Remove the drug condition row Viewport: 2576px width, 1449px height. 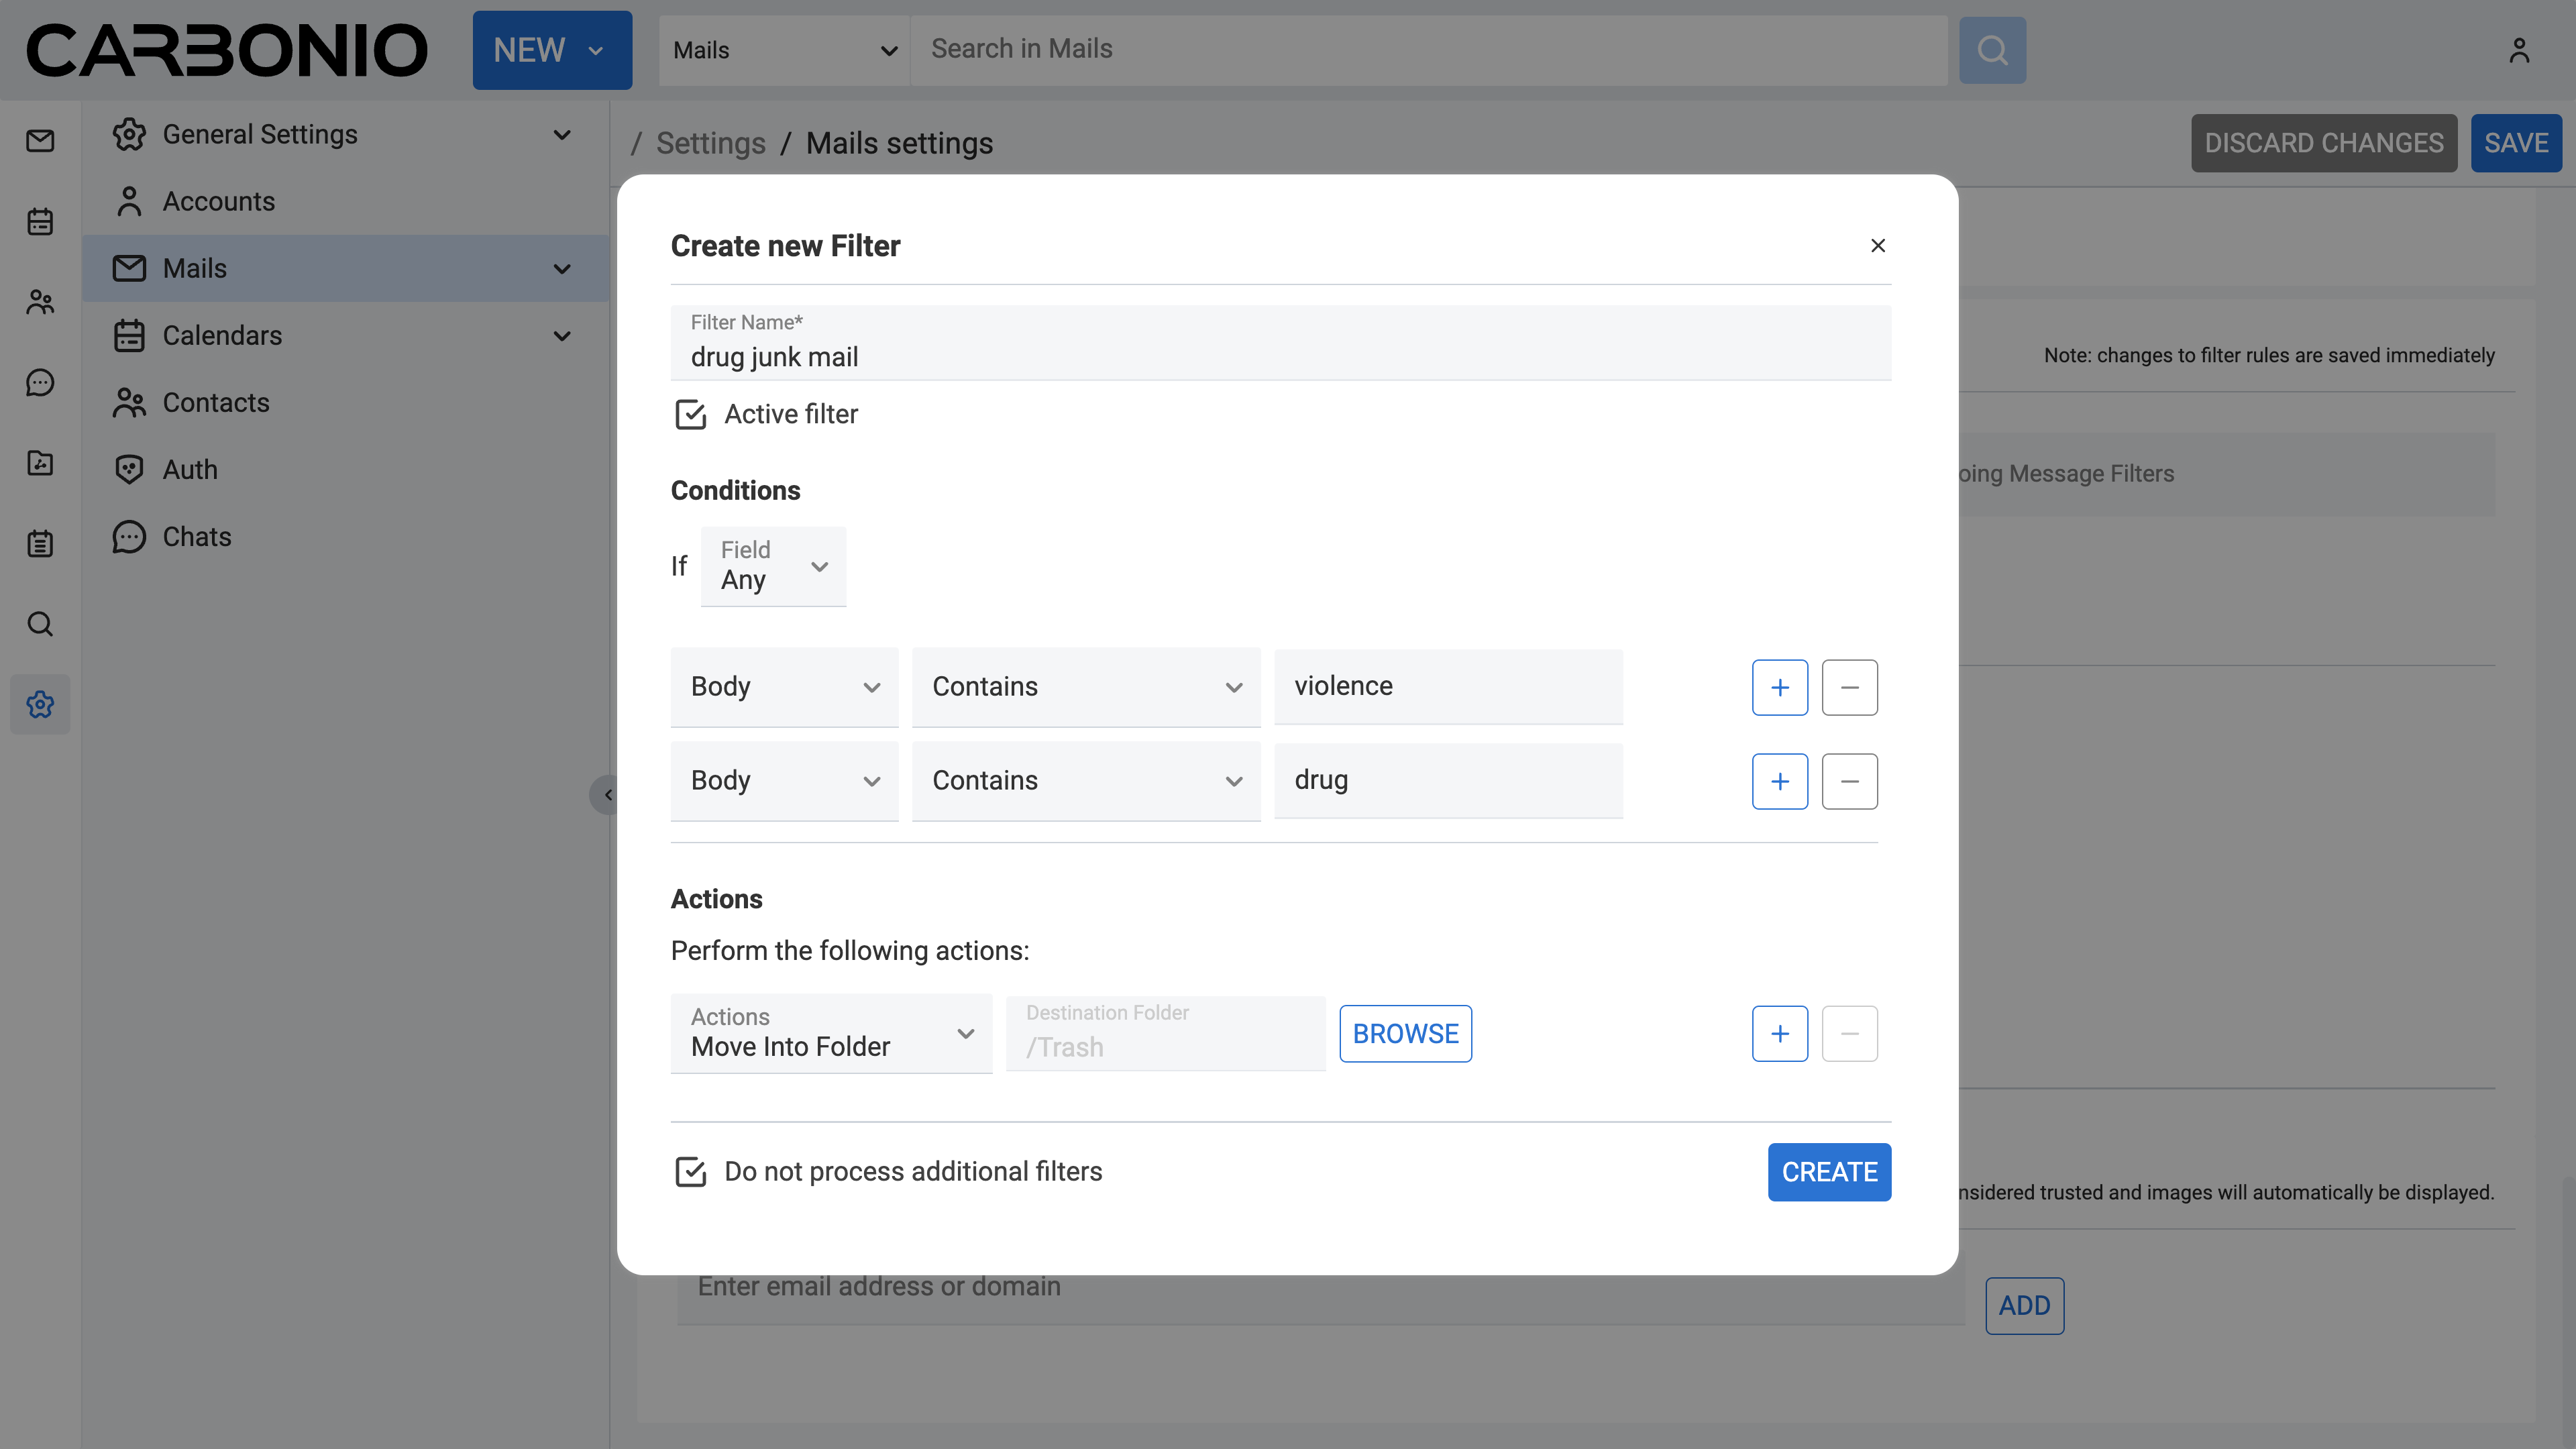pyautogui.click(x=1849, y=781)
